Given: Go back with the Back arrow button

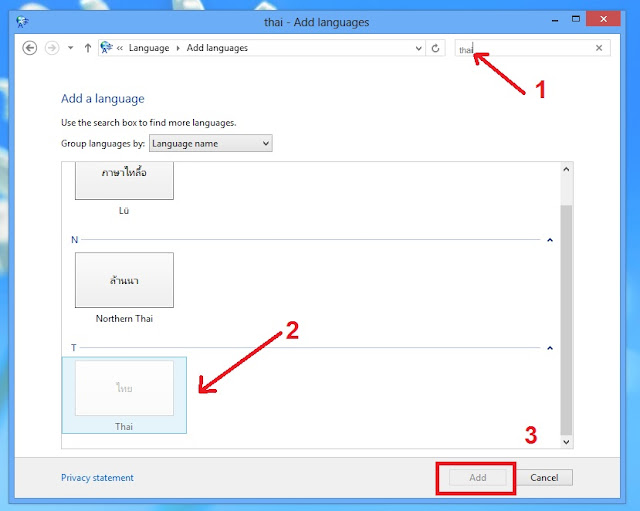Looking at the screenshot, I should 29,48.
